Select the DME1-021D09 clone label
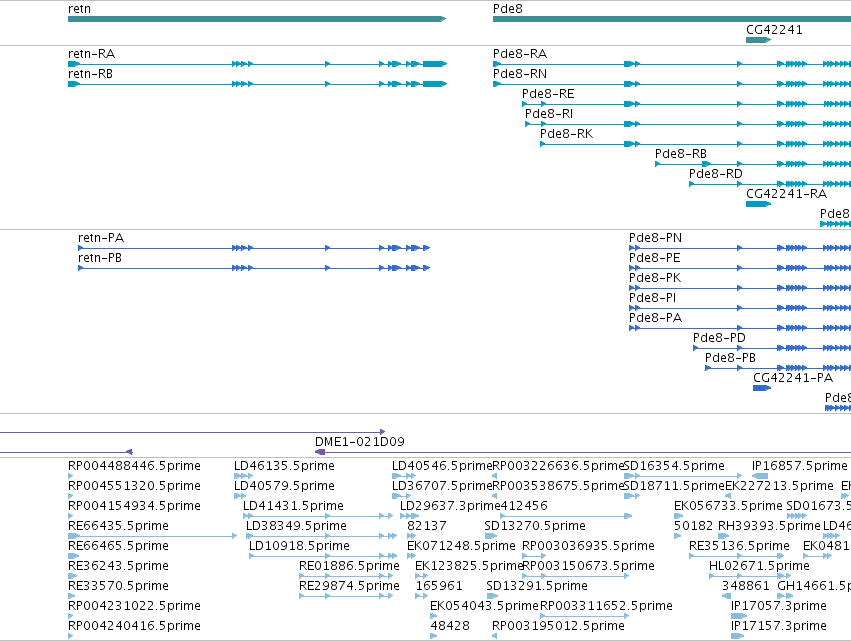Viewport: 851px width, 641px height. (360, 442)
